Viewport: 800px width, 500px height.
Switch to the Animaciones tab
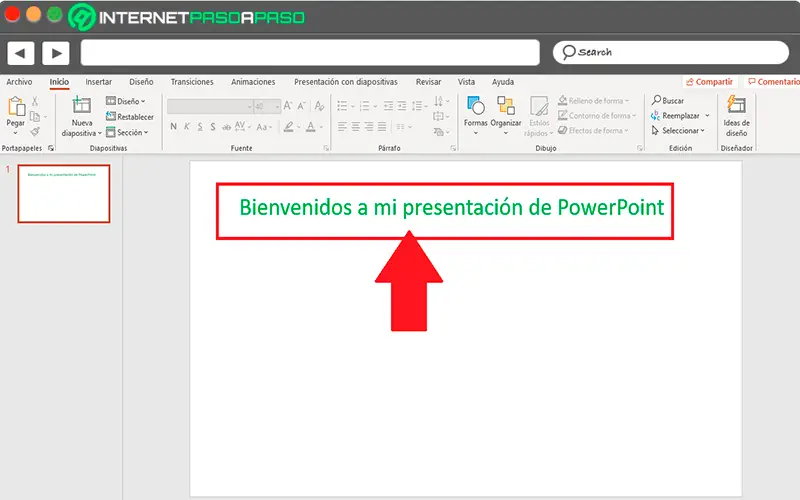(253, 82)
